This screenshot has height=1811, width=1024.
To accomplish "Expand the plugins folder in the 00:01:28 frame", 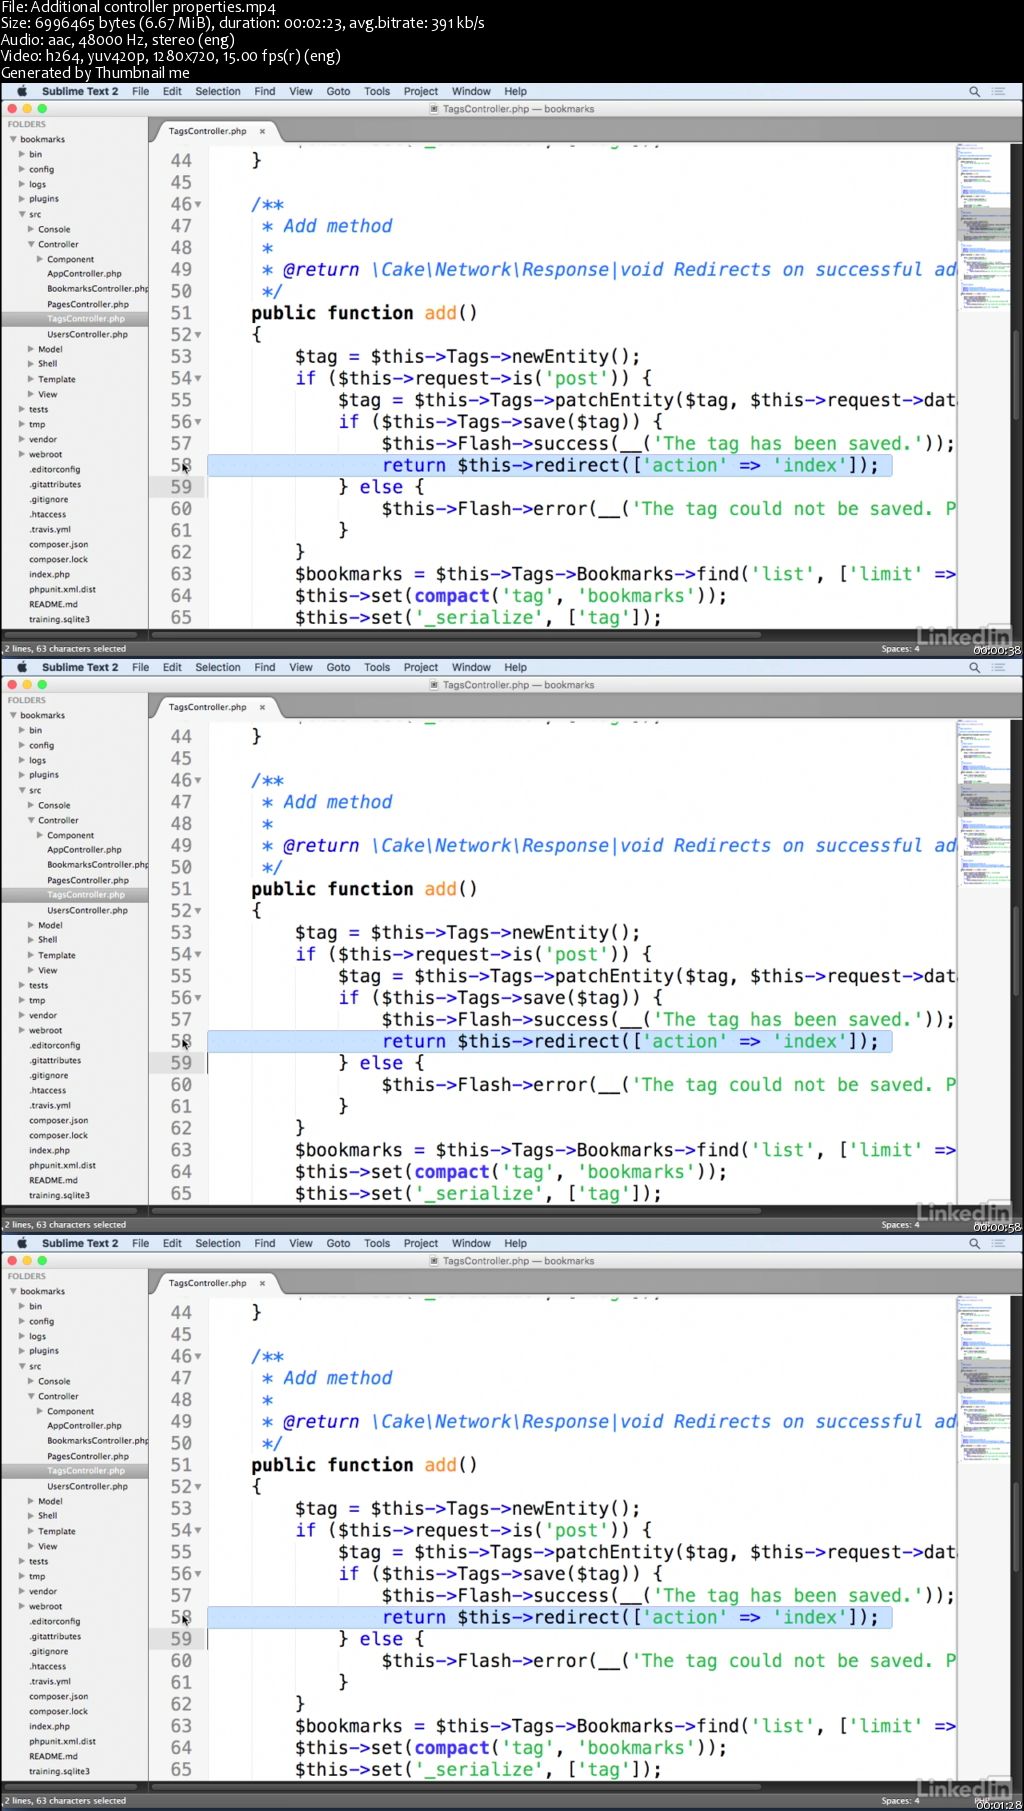I will click(x=22, y=1351).
